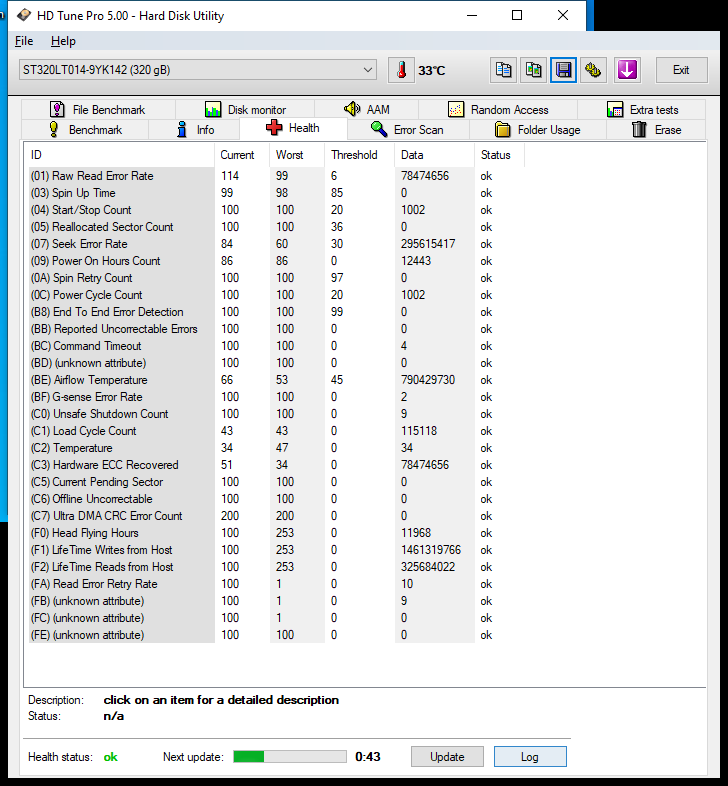
Task: Click the yellow Folder Usage icon
Action: pos(502,129)
